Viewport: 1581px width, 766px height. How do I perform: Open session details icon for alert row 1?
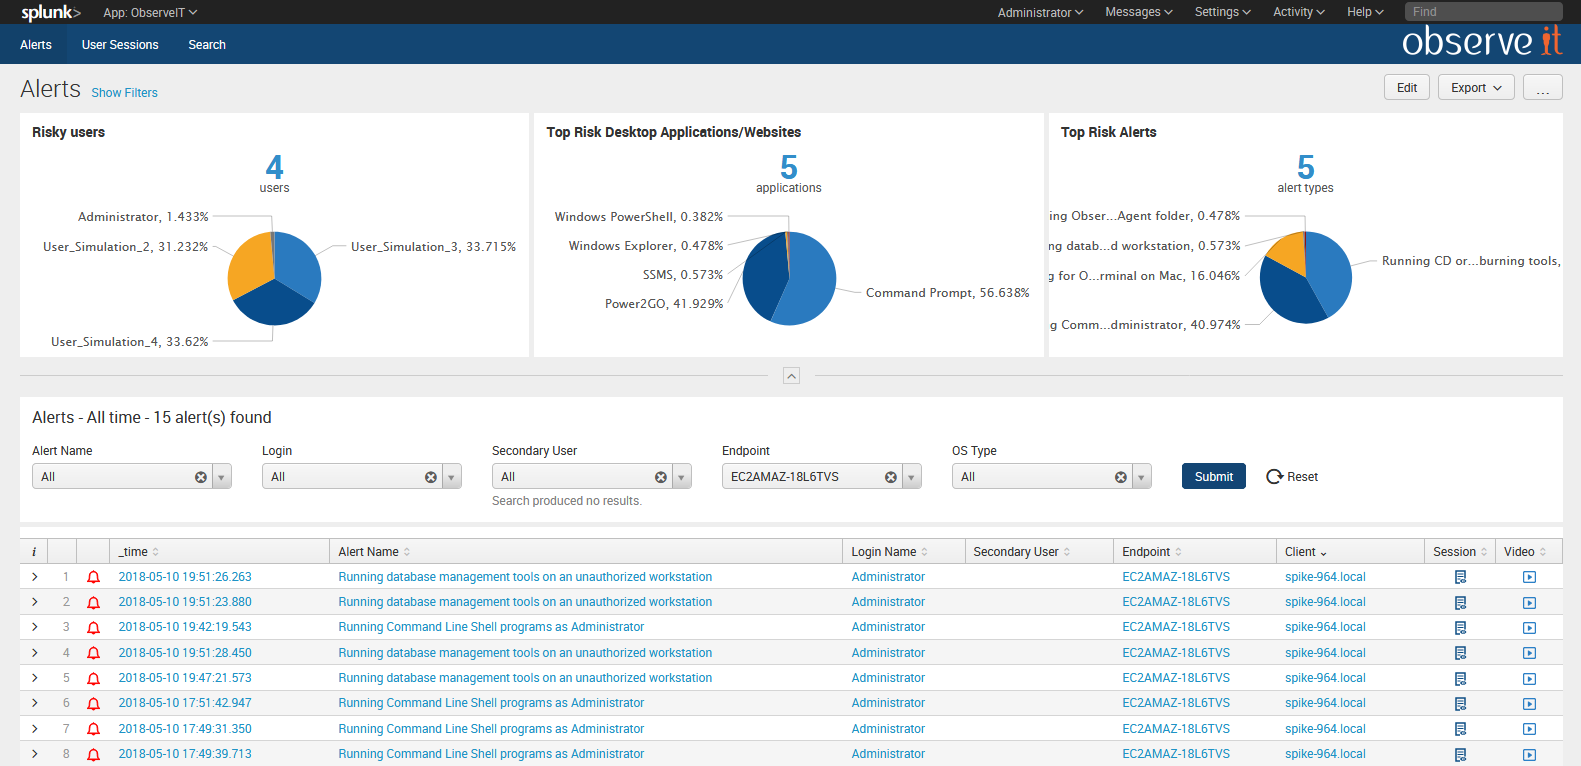(1460, 577)
